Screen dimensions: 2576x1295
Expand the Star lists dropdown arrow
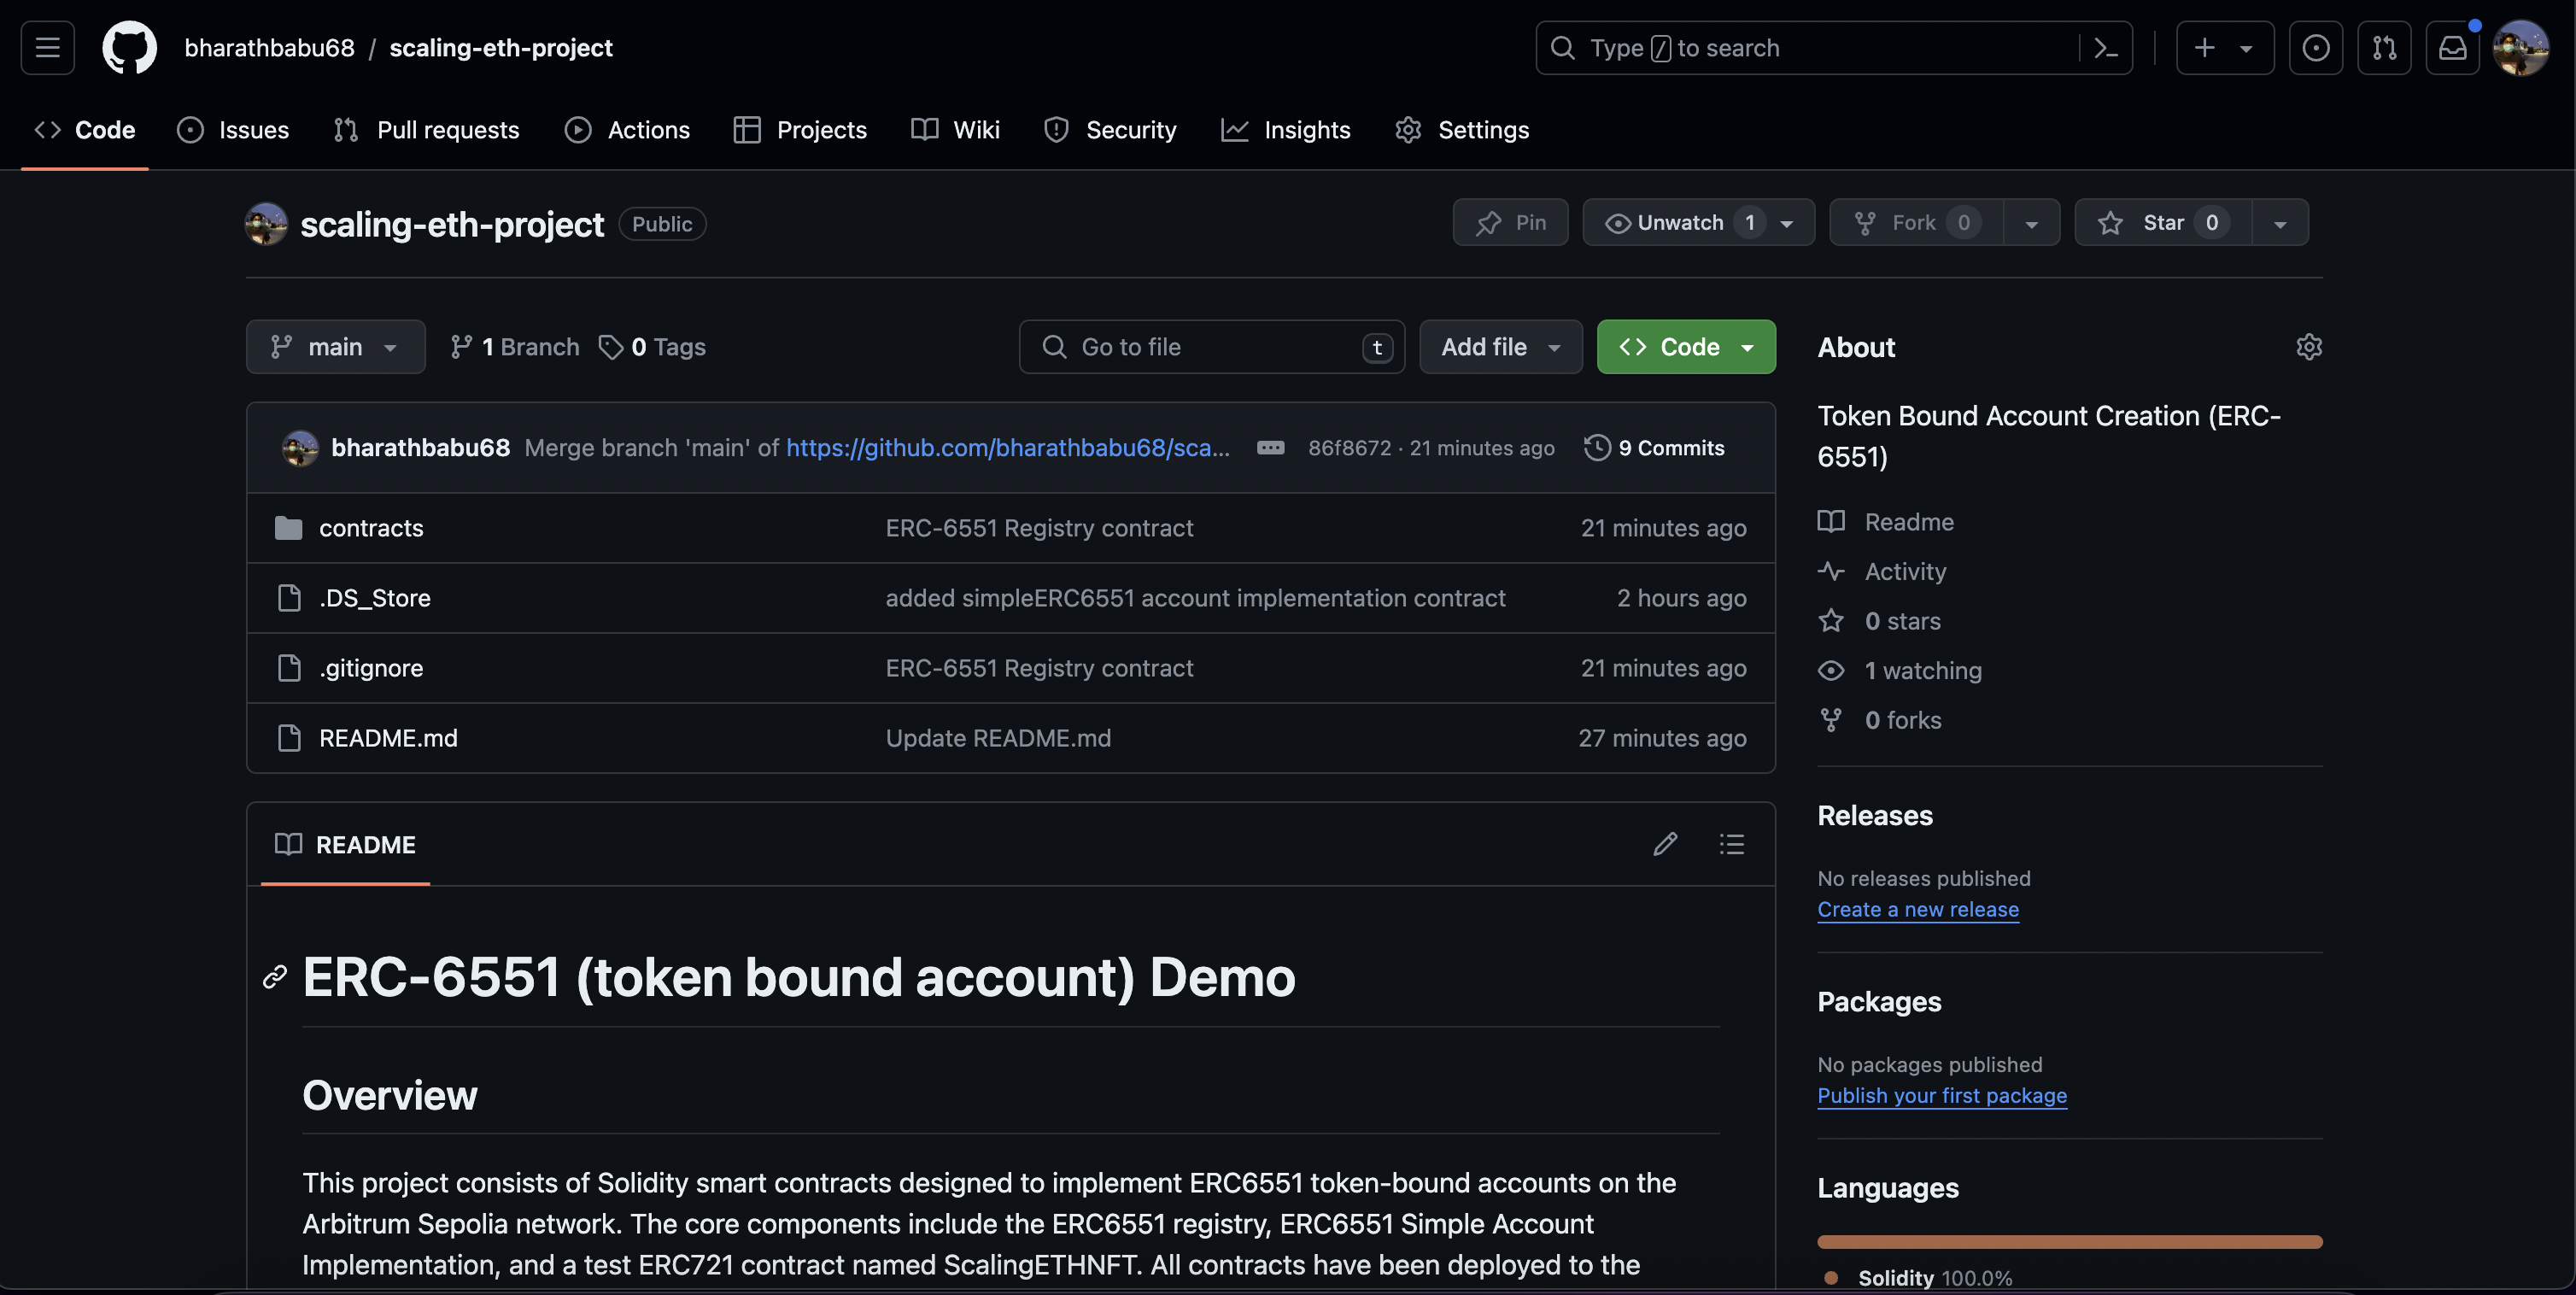tap(2280, 222)
